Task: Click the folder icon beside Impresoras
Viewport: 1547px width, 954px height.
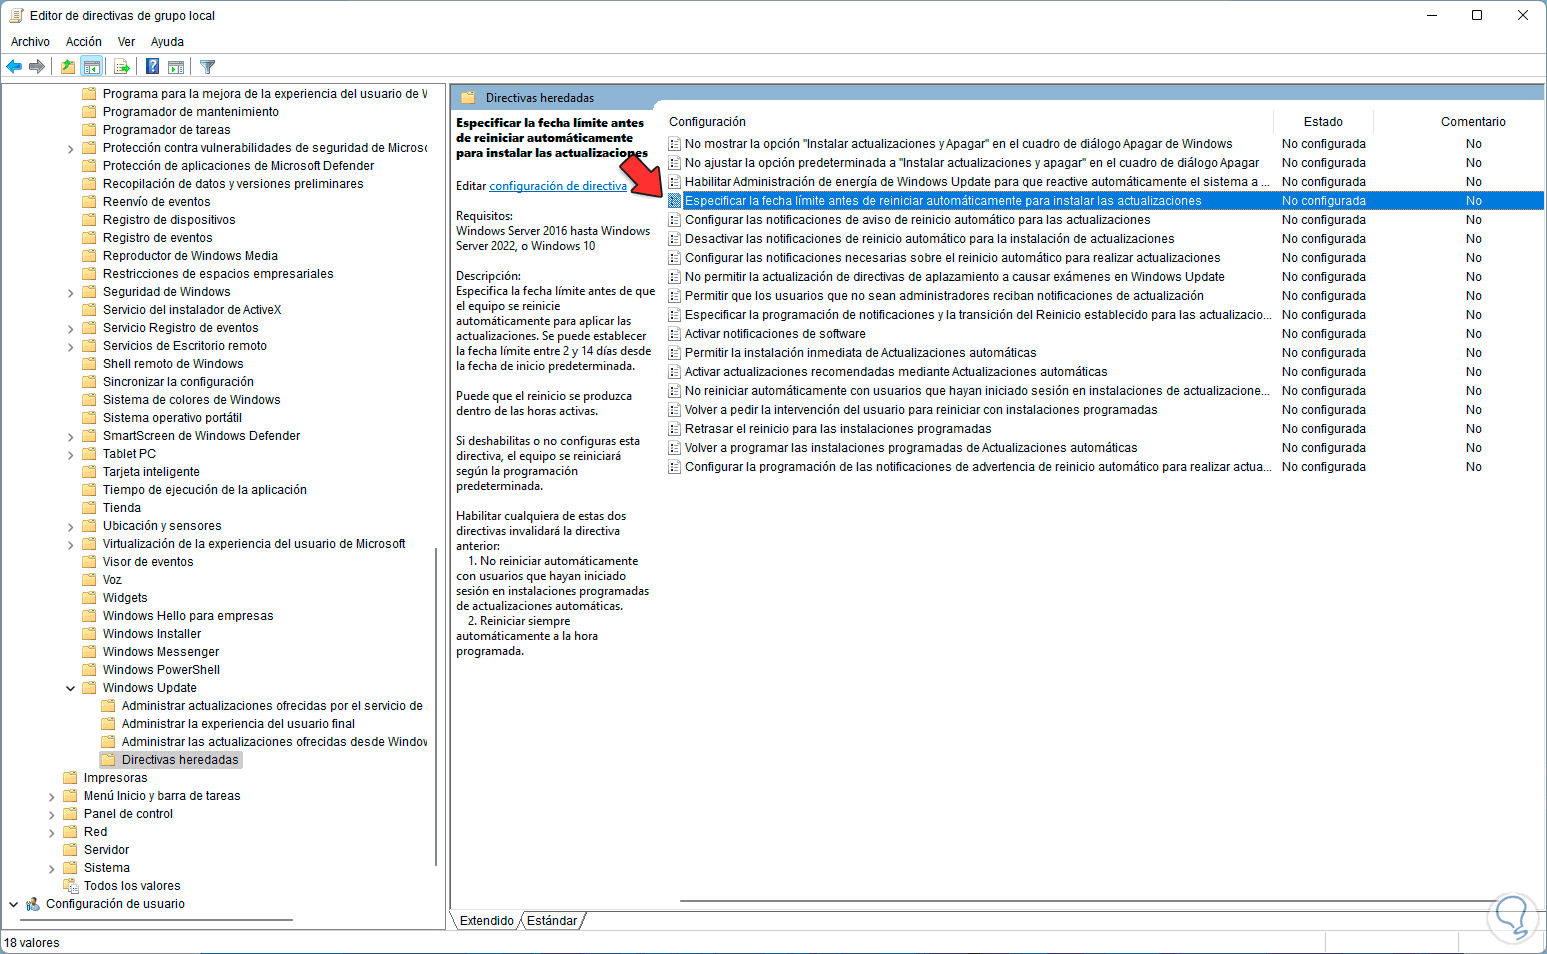Action: pyautogui.click(x=70, y=778)
